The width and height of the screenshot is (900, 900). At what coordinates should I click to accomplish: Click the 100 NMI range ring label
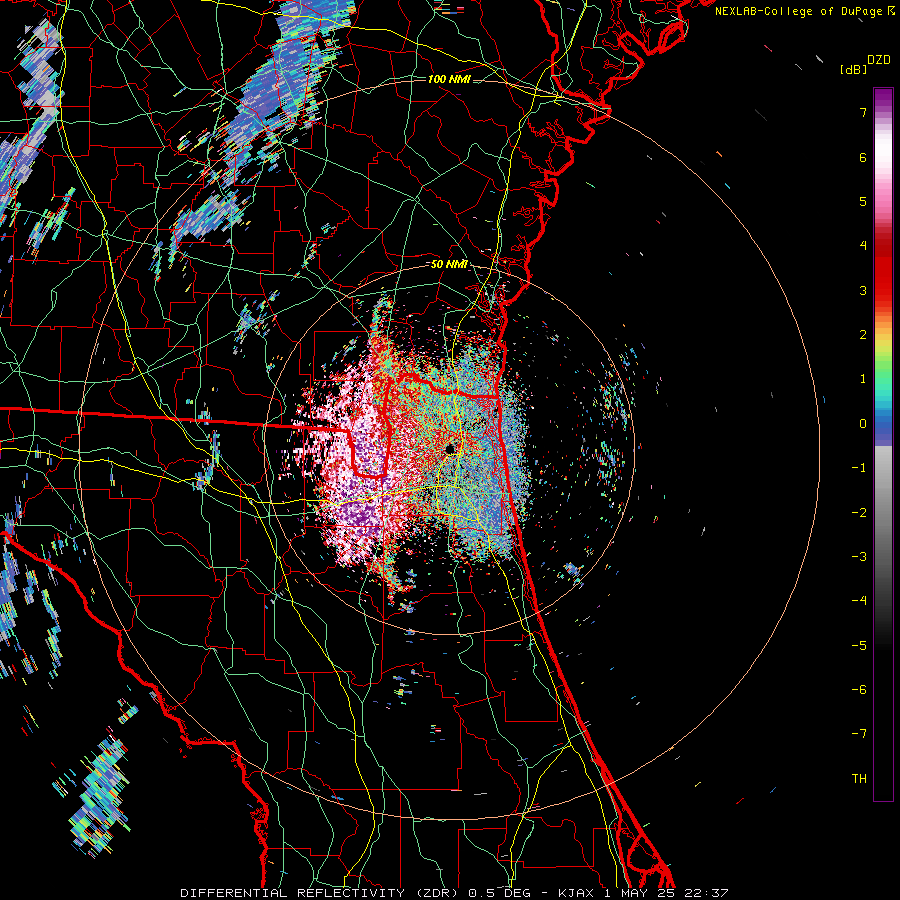(449, 79)
